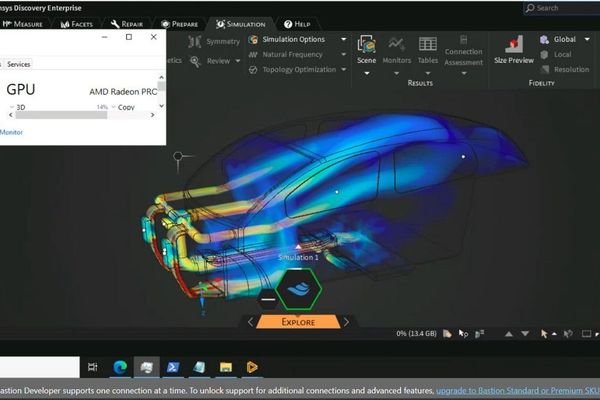Open the upgrade to Bastion Standard link
The width and height of the screenshot is (600, 400).
pos(518,391)
